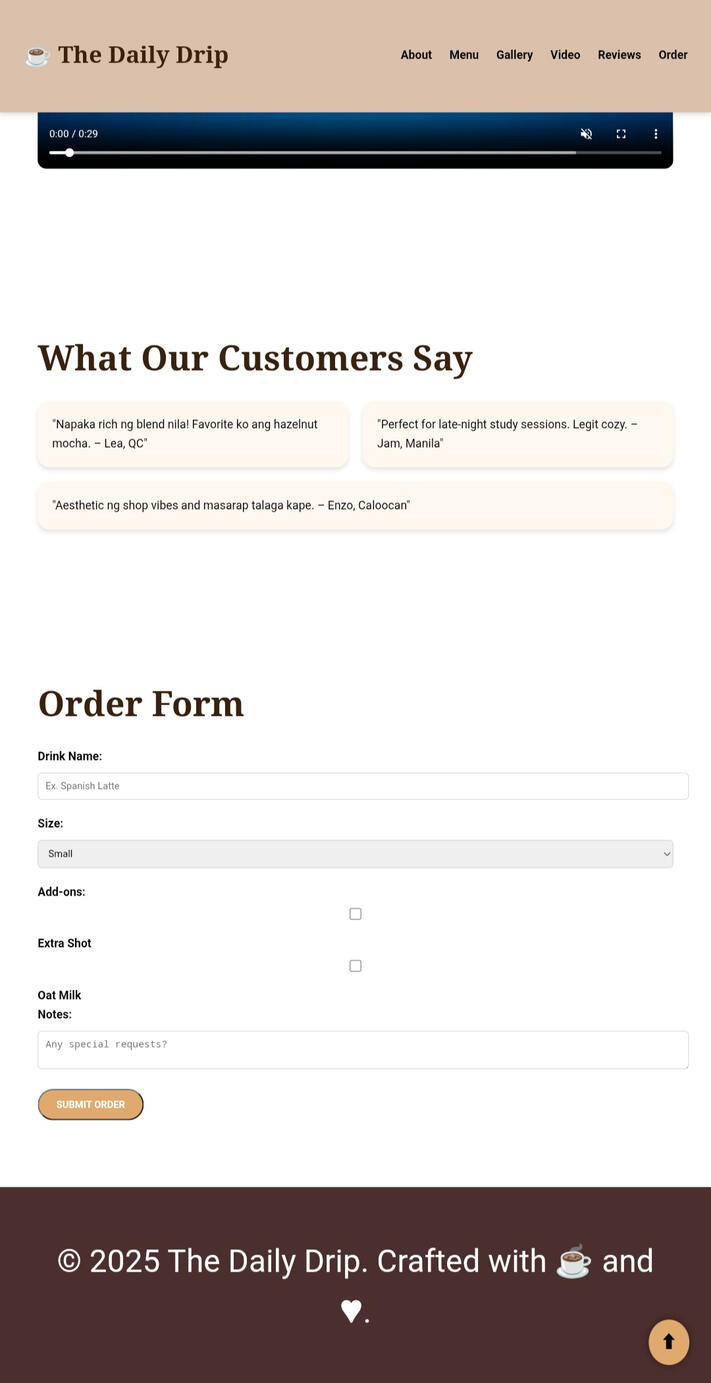The height and width of the screenshot is (1383, 711).
Task: Enter fullscreen mode on the video
Action: point(621,134)
